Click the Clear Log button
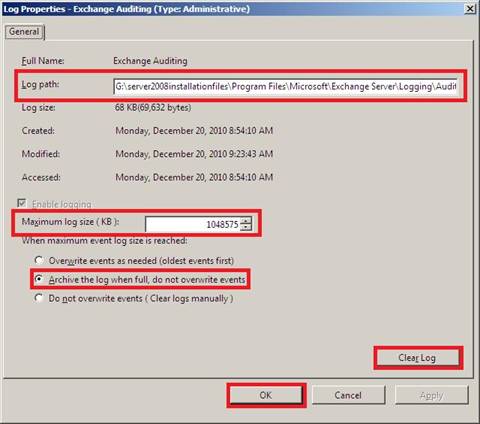Screen dimensions: 480x424 [418, 358]
